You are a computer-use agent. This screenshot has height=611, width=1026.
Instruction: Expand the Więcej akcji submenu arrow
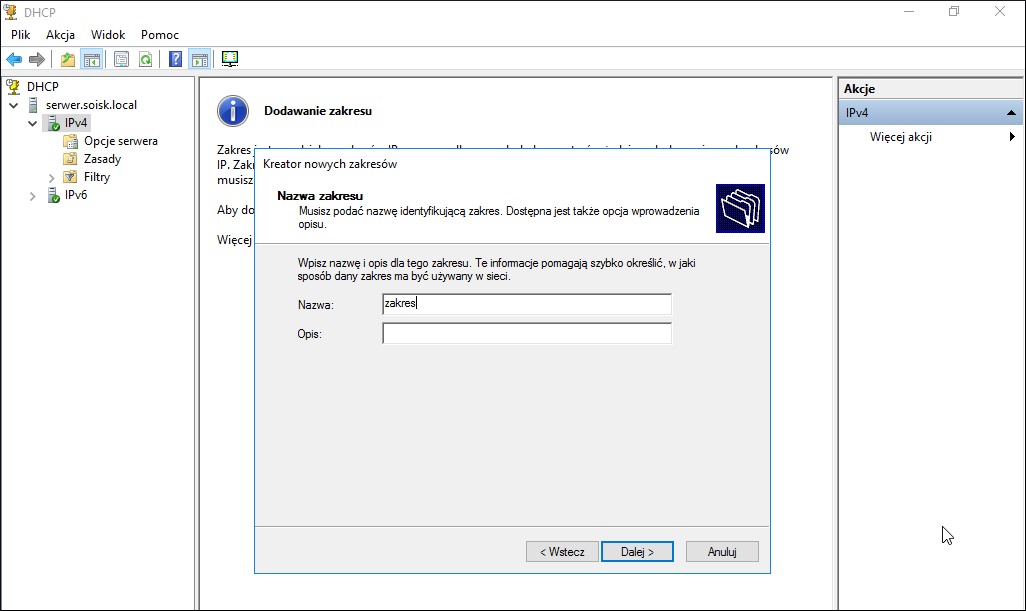coord(1012,137)
